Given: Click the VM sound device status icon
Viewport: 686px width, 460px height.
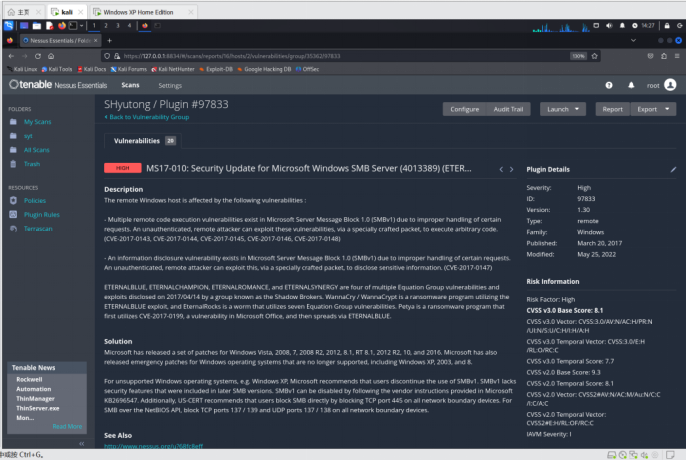Looking at the screenshot, I should (644, 455).
